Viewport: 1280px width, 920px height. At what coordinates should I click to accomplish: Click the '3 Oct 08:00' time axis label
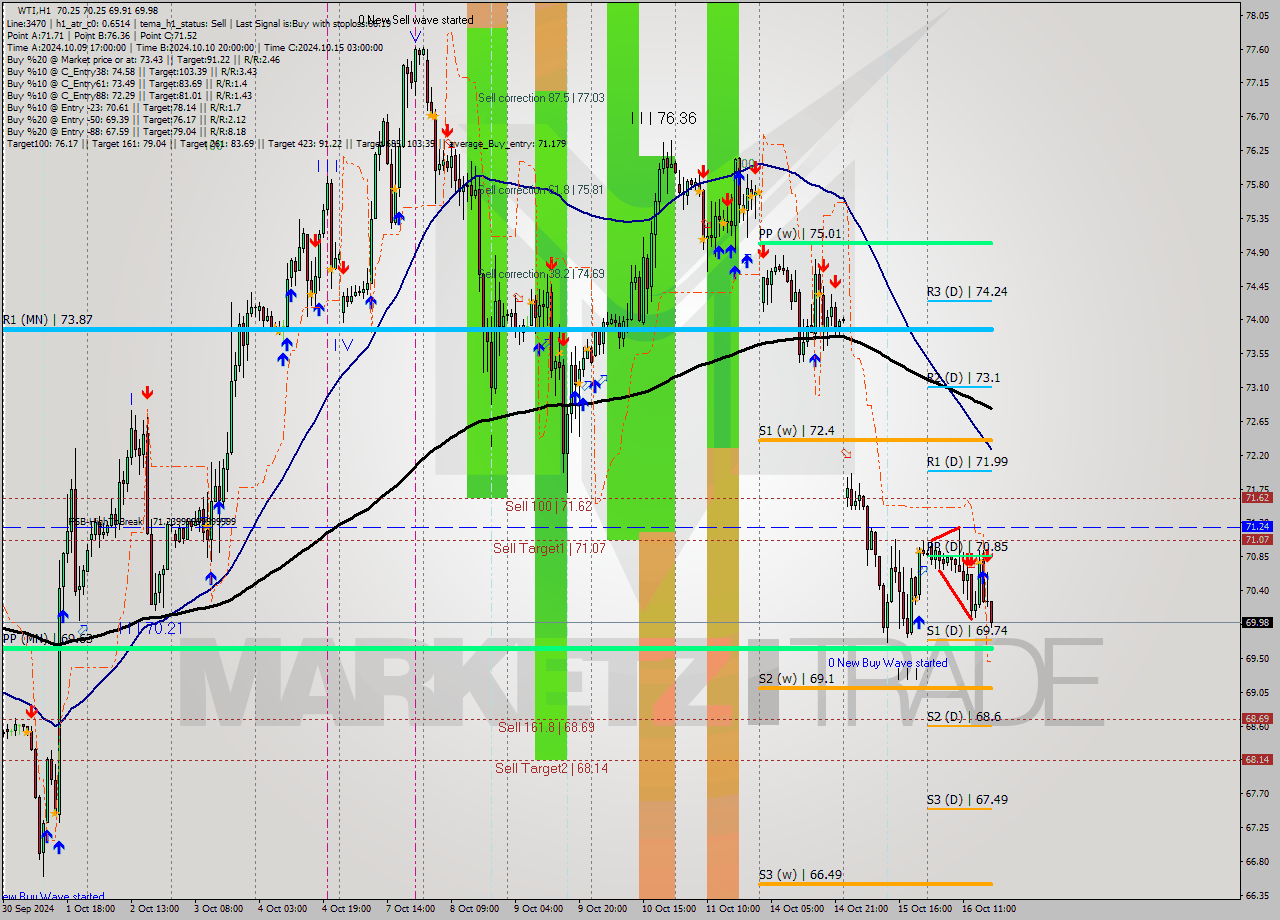(220, 909)
